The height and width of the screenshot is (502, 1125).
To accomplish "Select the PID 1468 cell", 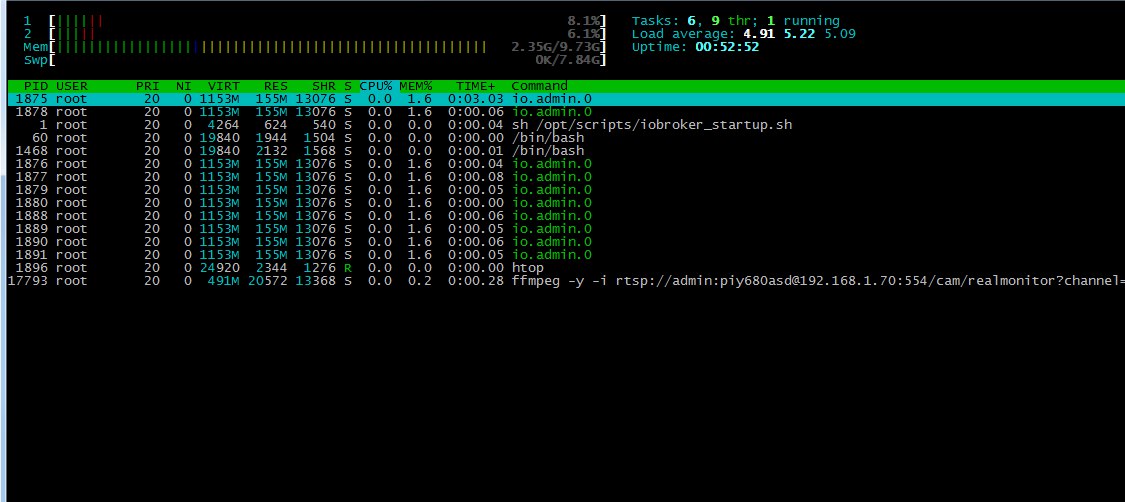I will pyautogui.click(x=32, y=151).
